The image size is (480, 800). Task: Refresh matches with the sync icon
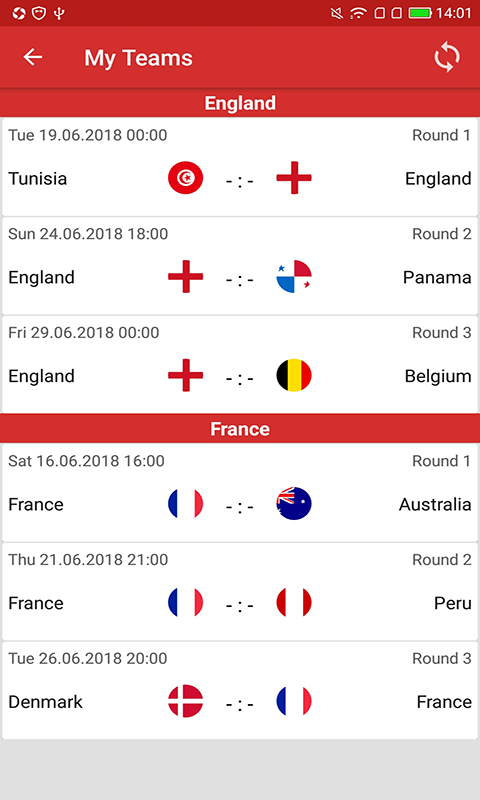(x=447, y=57)
